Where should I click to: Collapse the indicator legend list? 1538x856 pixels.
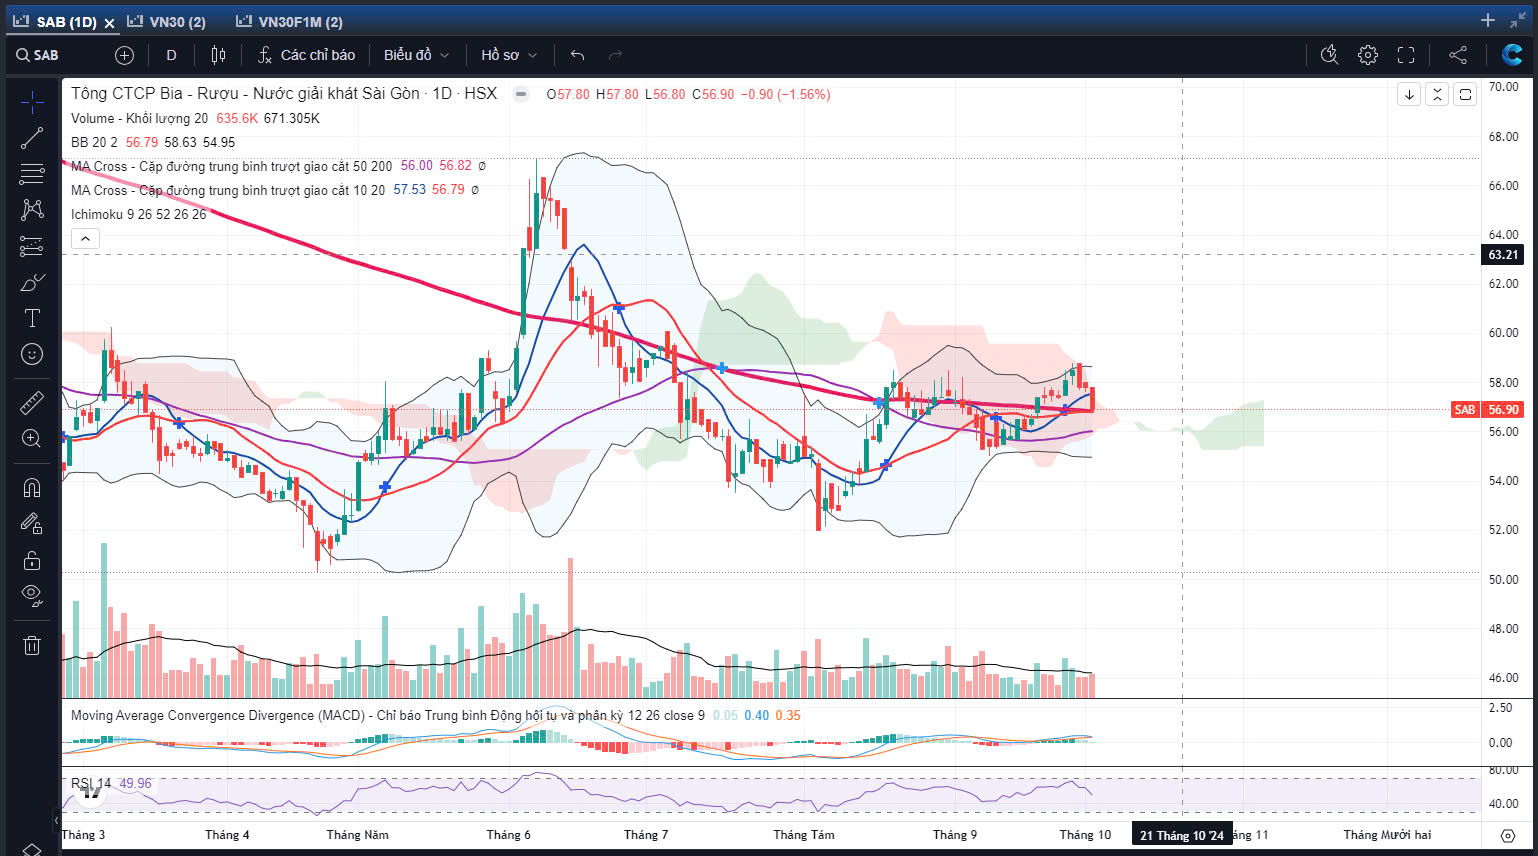85,238
